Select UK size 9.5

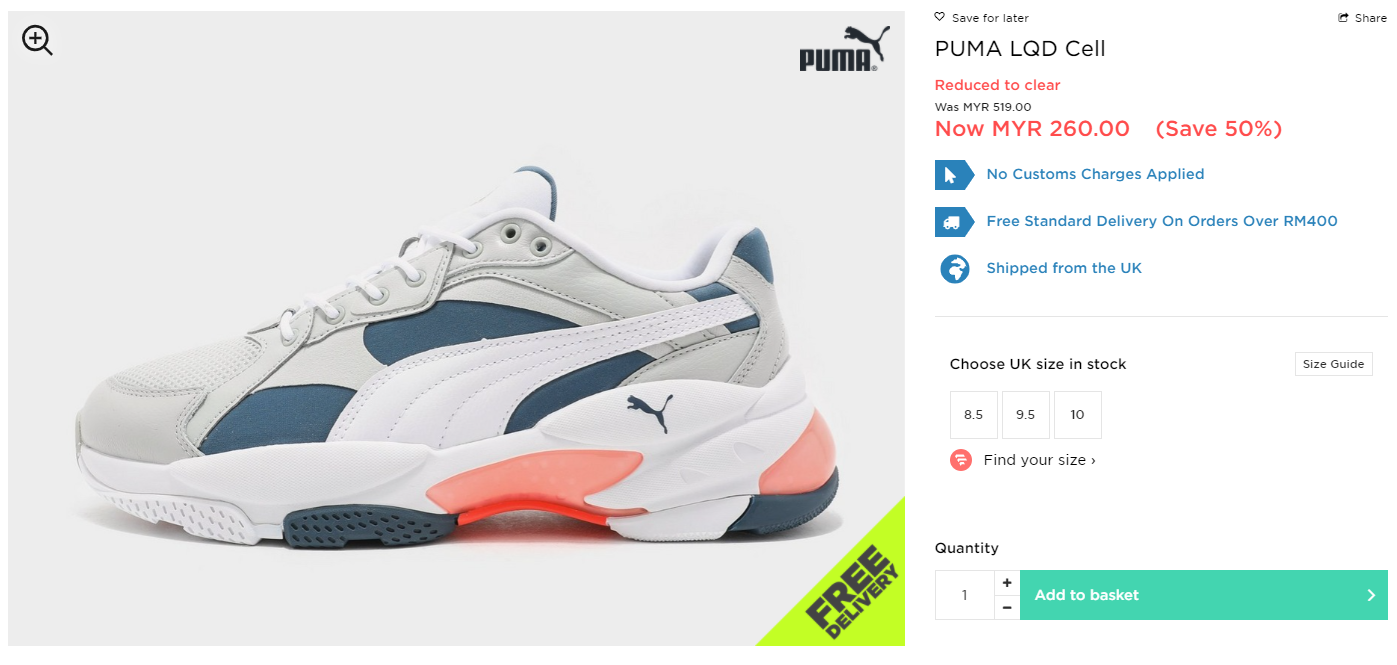coord(1026,415)
